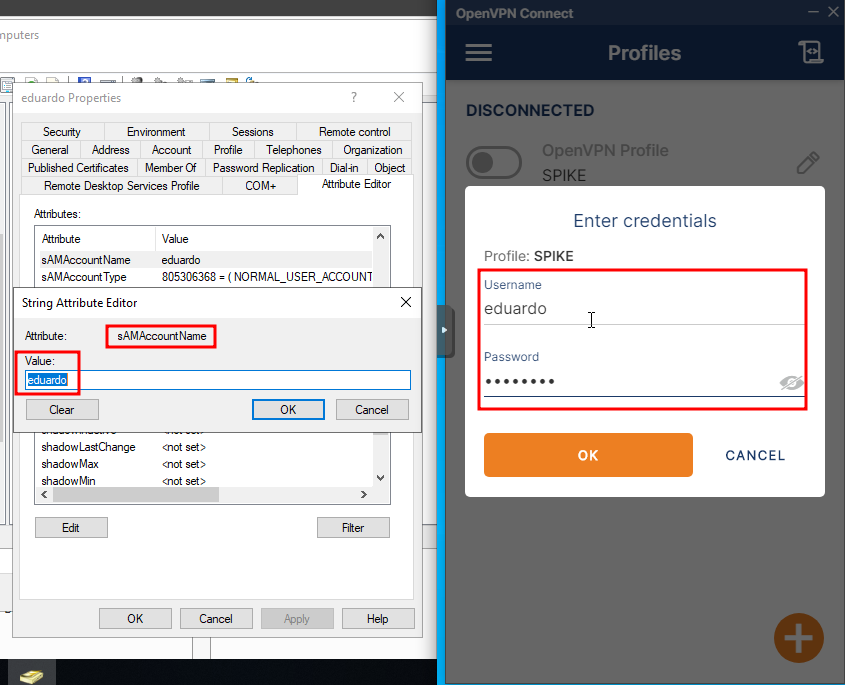The height and width of the screenshot is (685, 845).
Task: Click the yellow taskbar icon at the bottom
Action: click(31, 675)
